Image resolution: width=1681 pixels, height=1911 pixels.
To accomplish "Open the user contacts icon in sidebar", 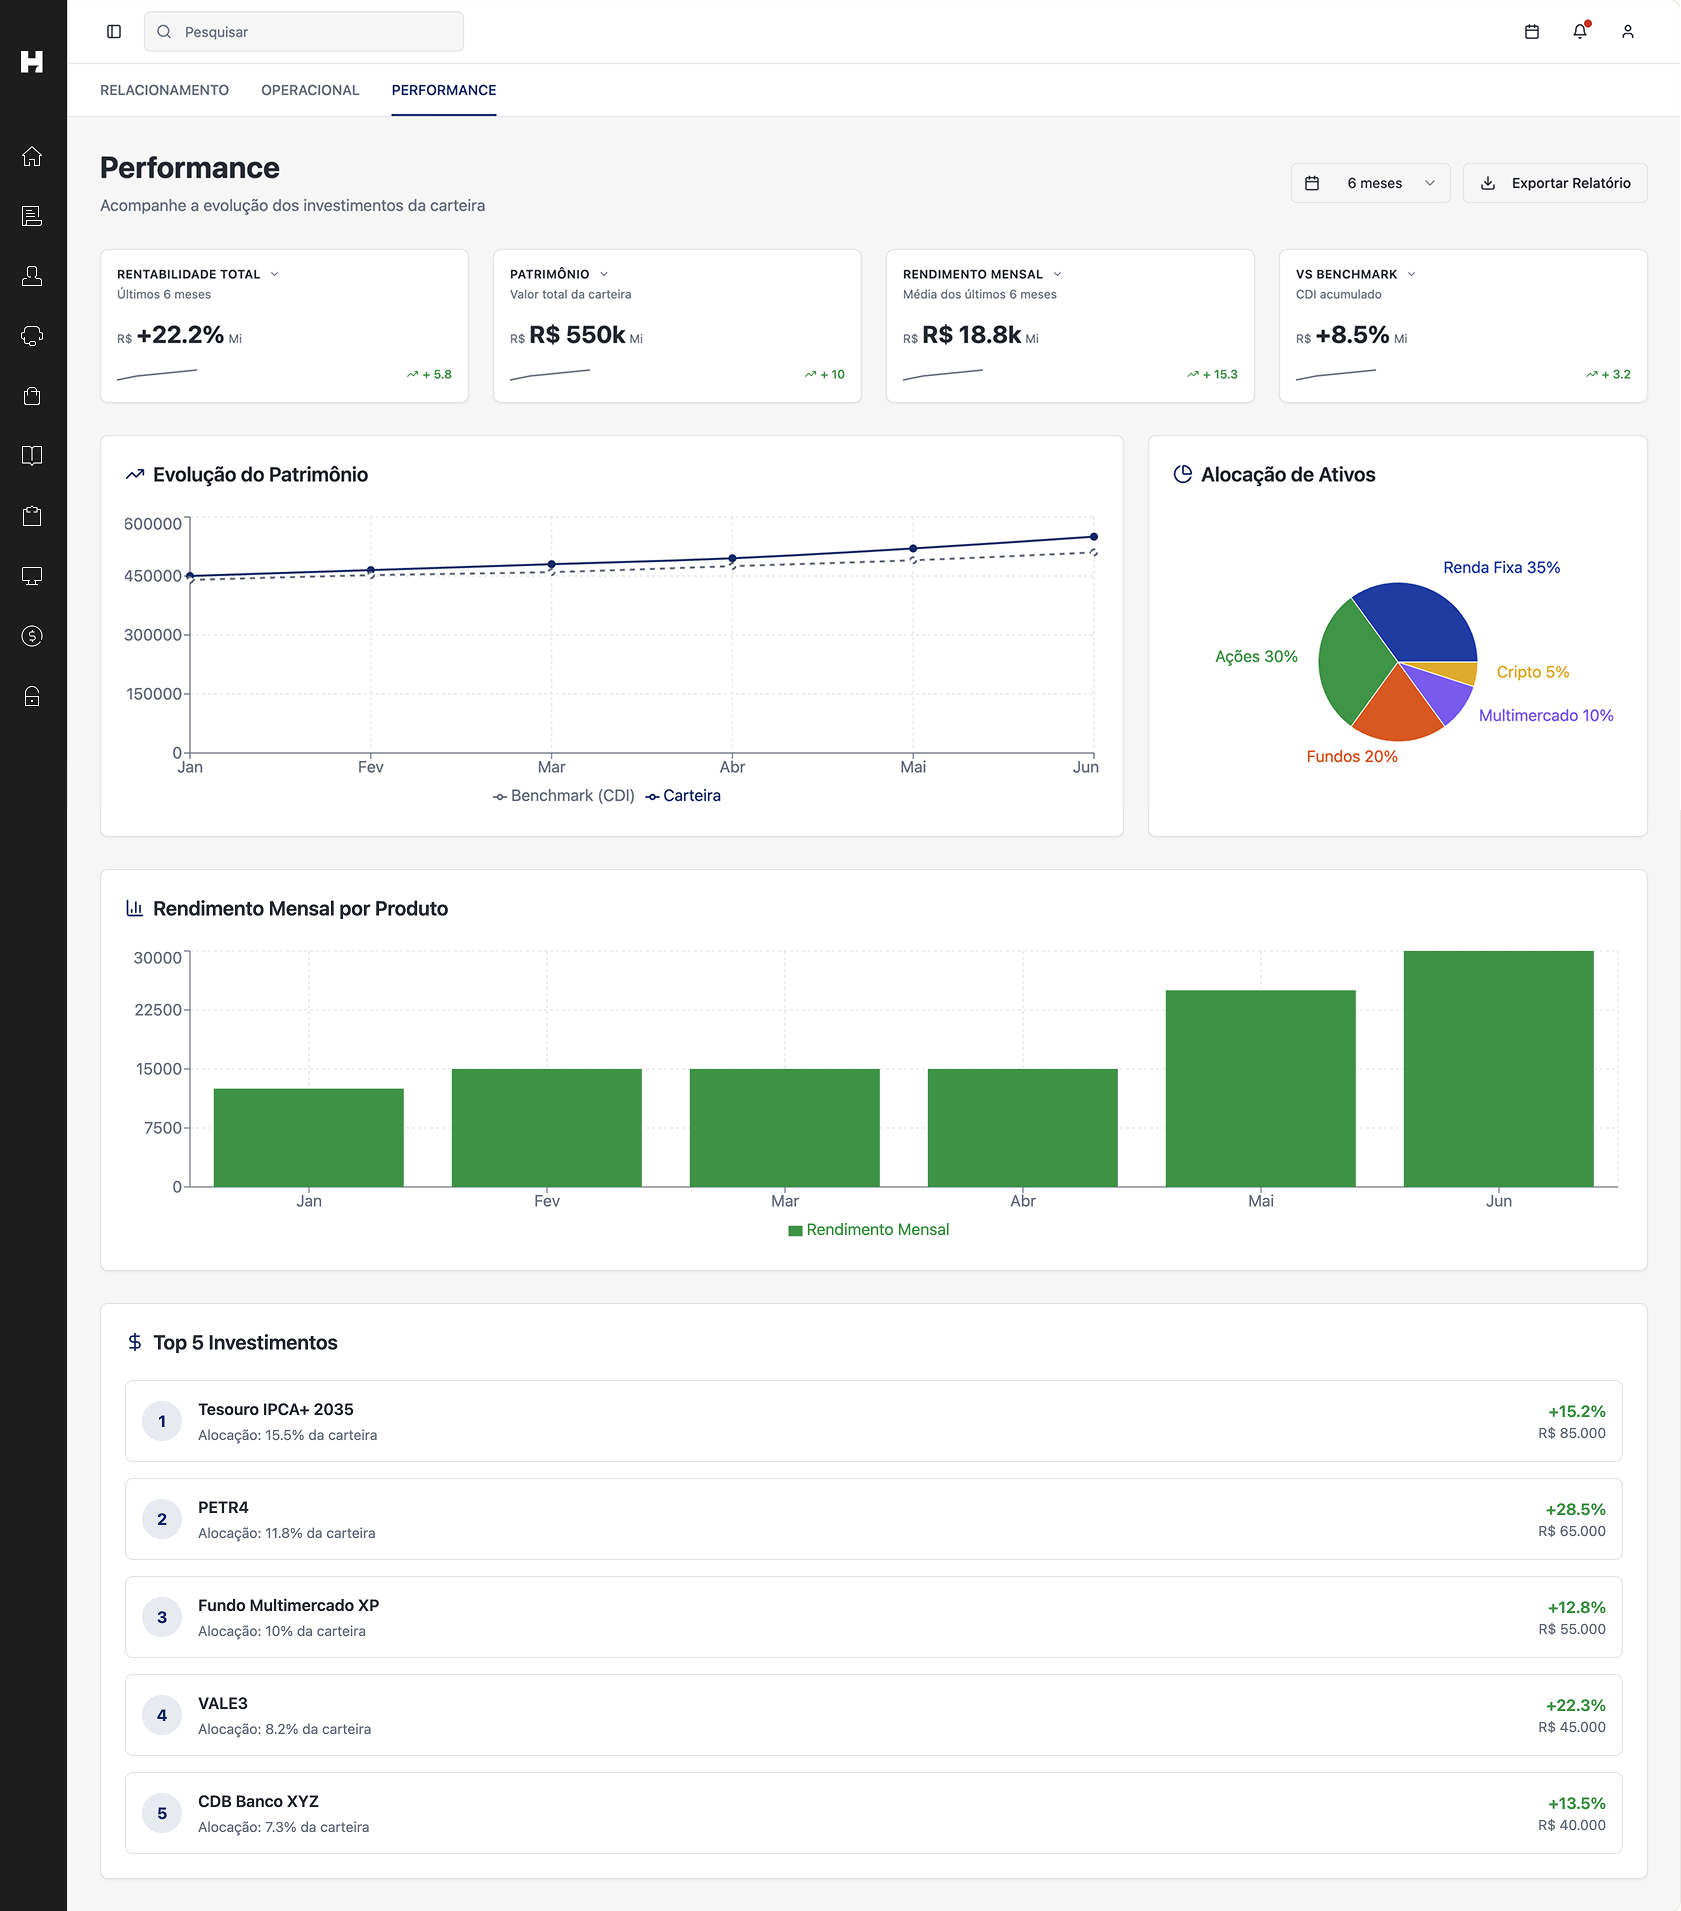I will click(x=33, y=276).
